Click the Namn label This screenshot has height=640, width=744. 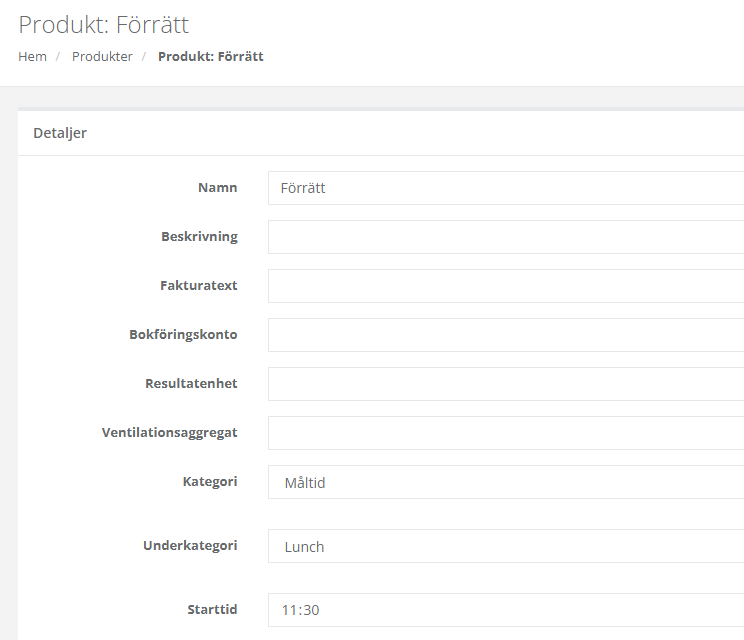point(217,188)
